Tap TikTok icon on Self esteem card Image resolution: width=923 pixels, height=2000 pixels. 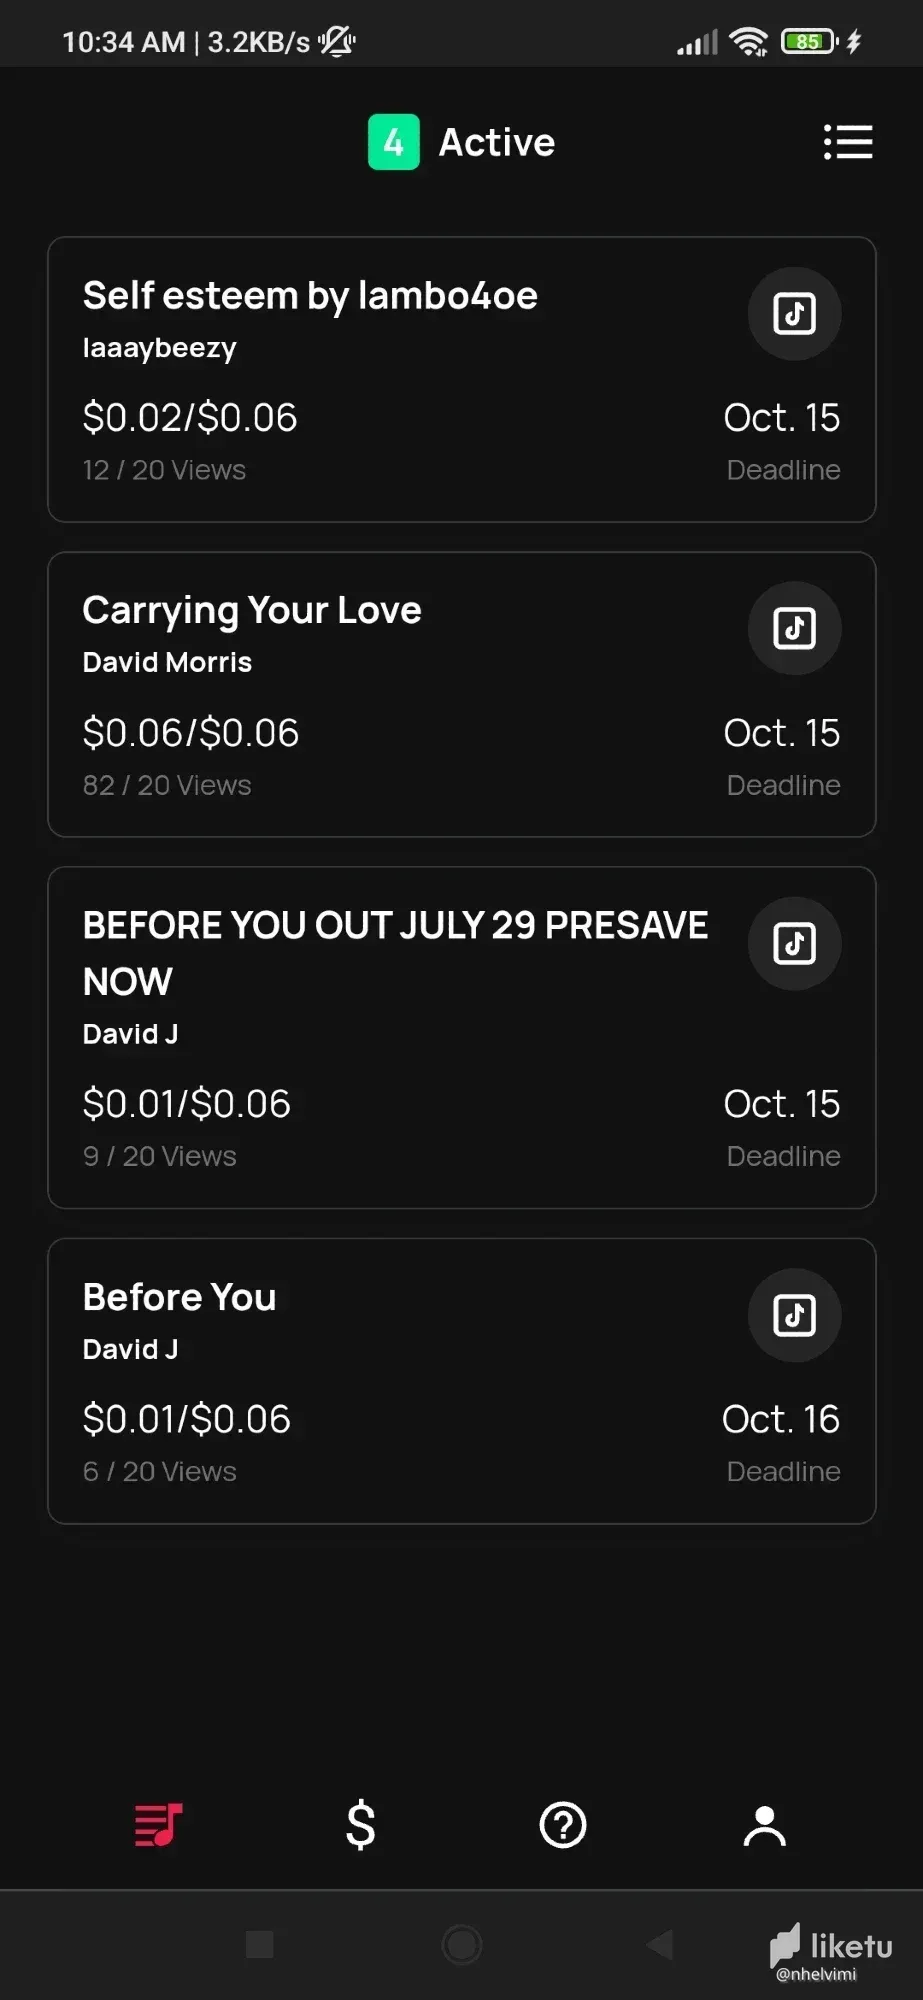pos(794,314)
